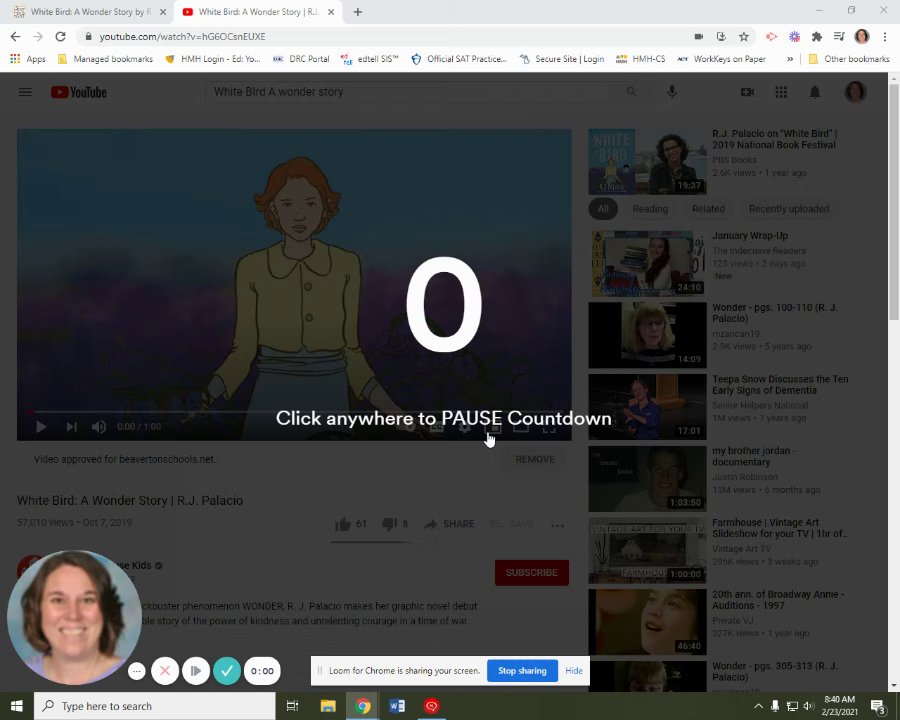This screenshot has width=900, height=720.
Task: Open the Windows Start menu
Action: point(17,706)
